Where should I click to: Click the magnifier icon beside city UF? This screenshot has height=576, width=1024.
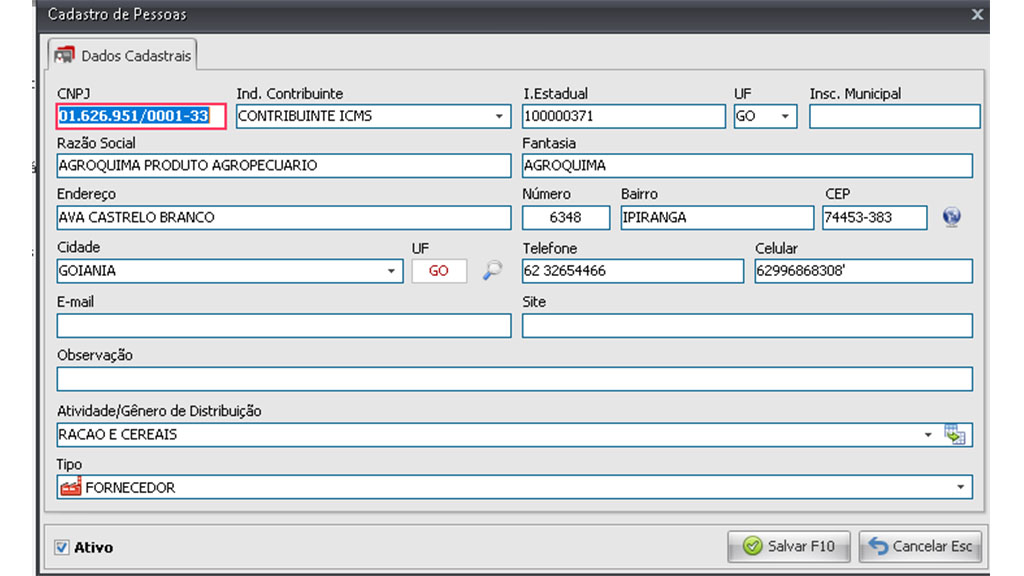click(x=492, y=270)
